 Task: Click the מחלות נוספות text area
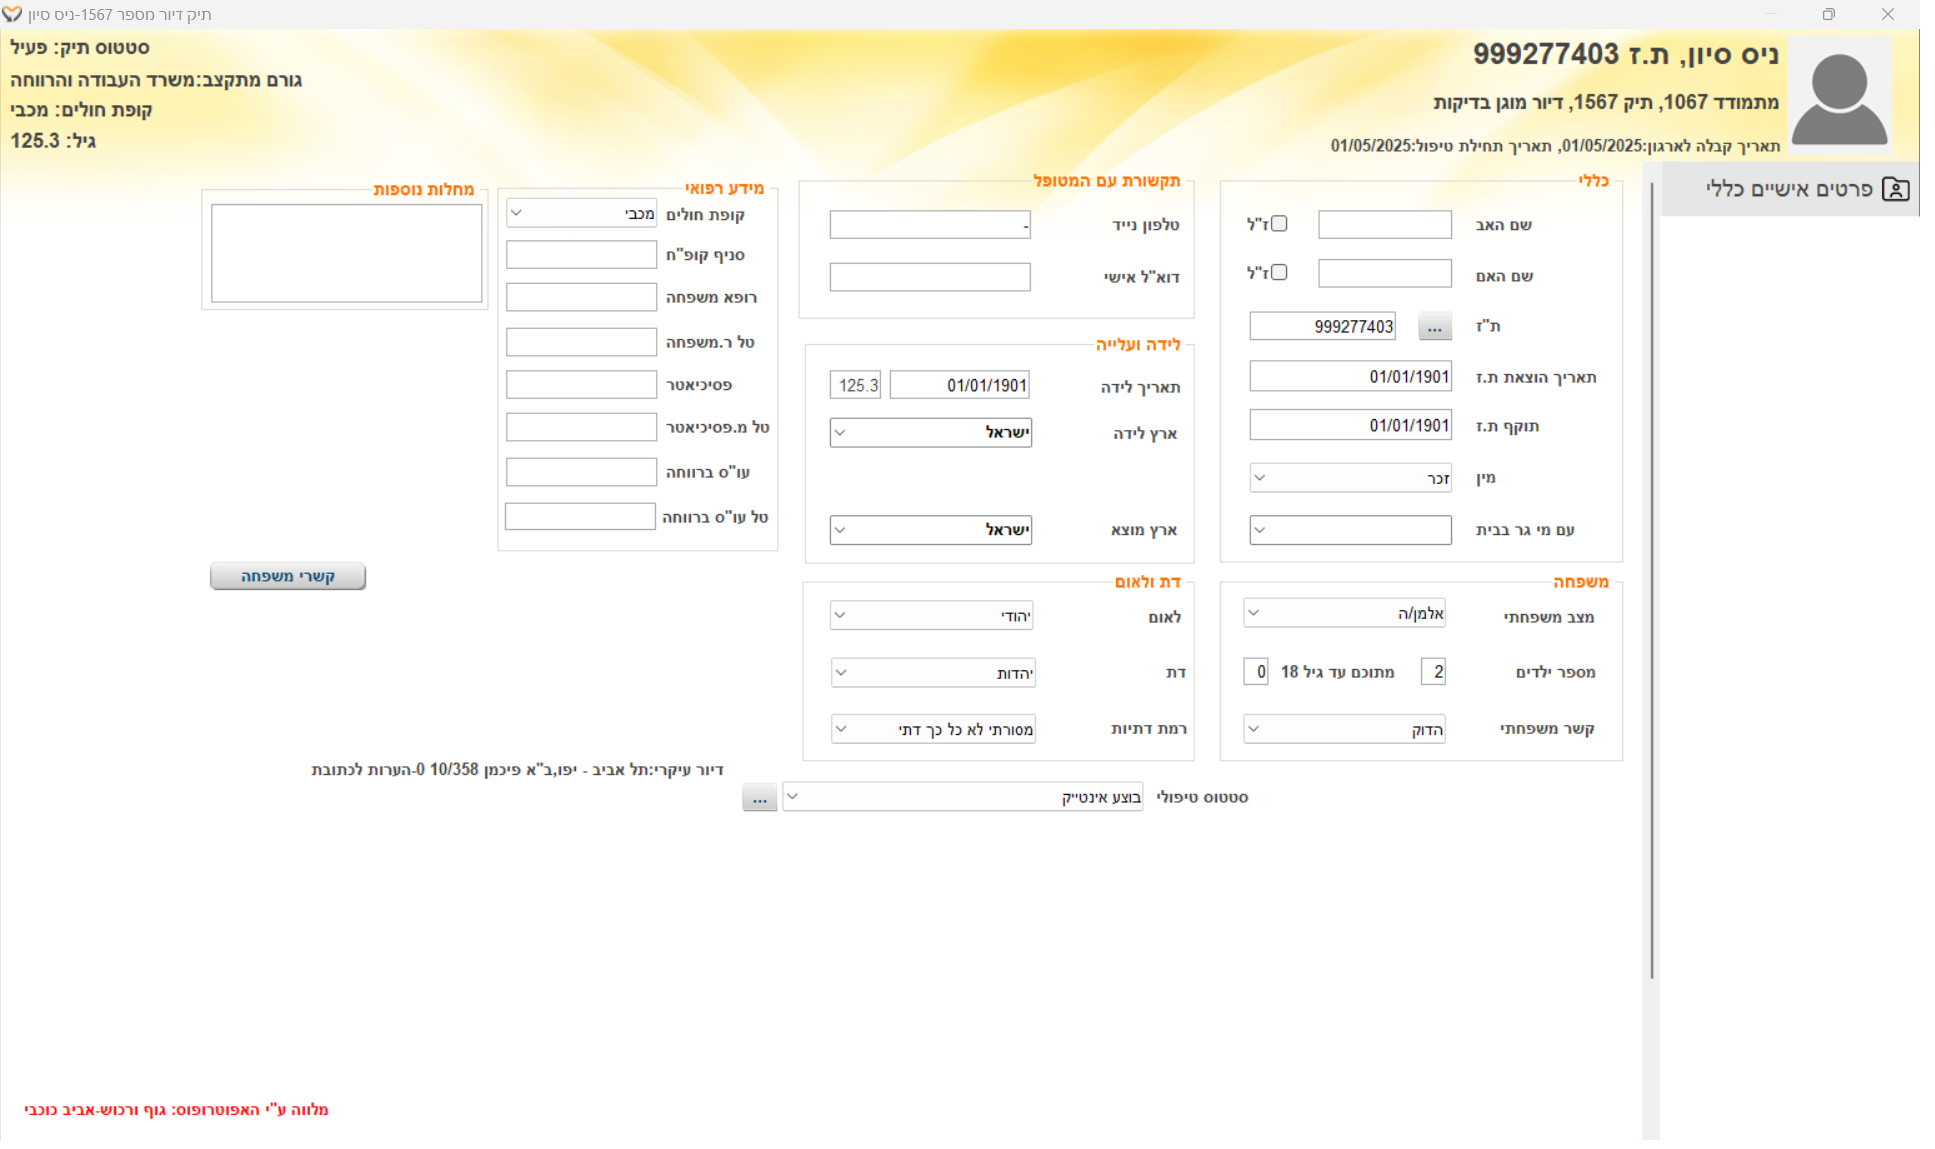click(346, 253)
